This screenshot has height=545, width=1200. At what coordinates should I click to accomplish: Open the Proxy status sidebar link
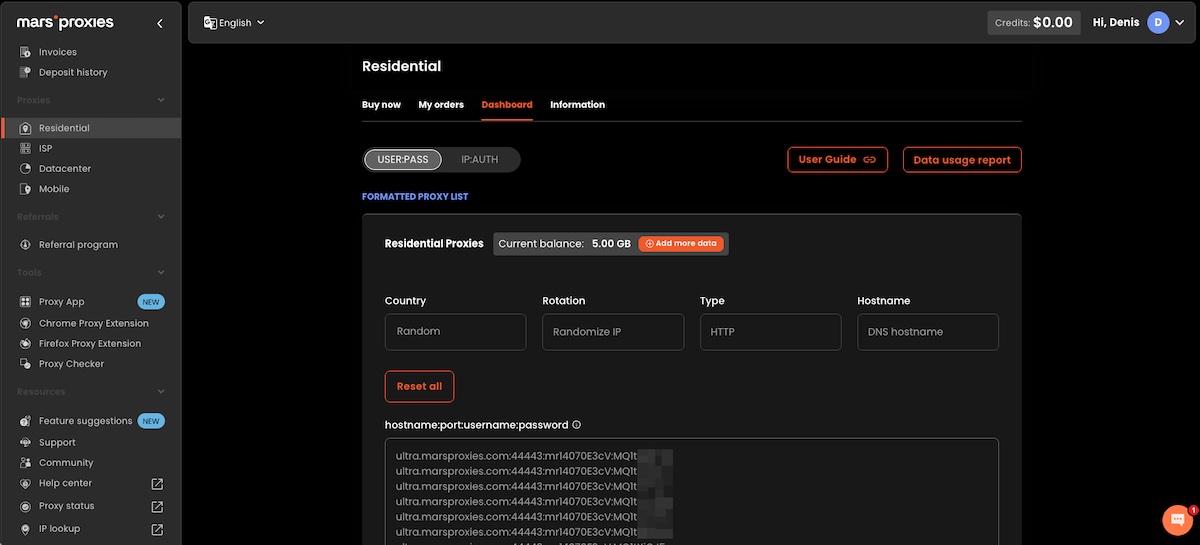coord(66,506)
